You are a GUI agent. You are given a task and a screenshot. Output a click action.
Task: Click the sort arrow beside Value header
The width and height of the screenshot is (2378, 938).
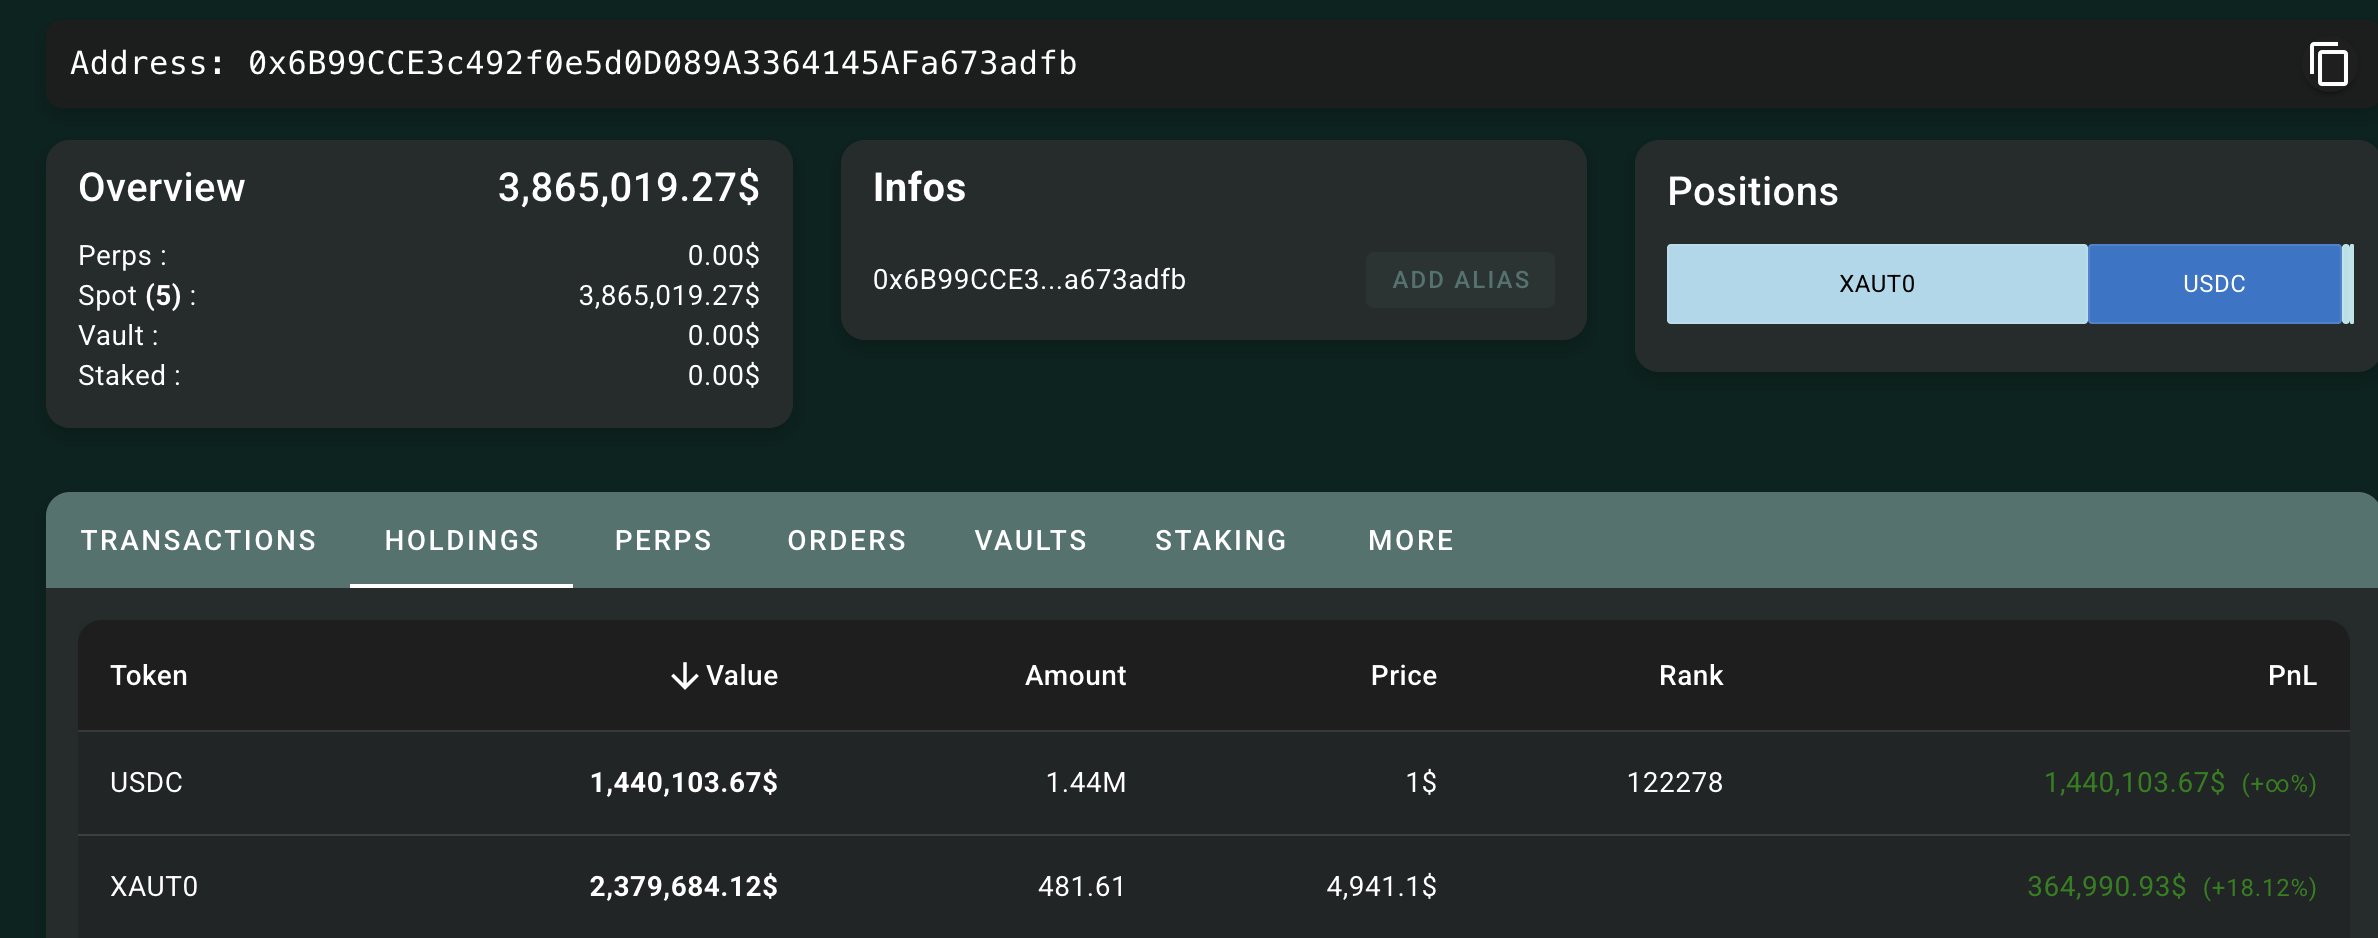[x=684, y=676]
